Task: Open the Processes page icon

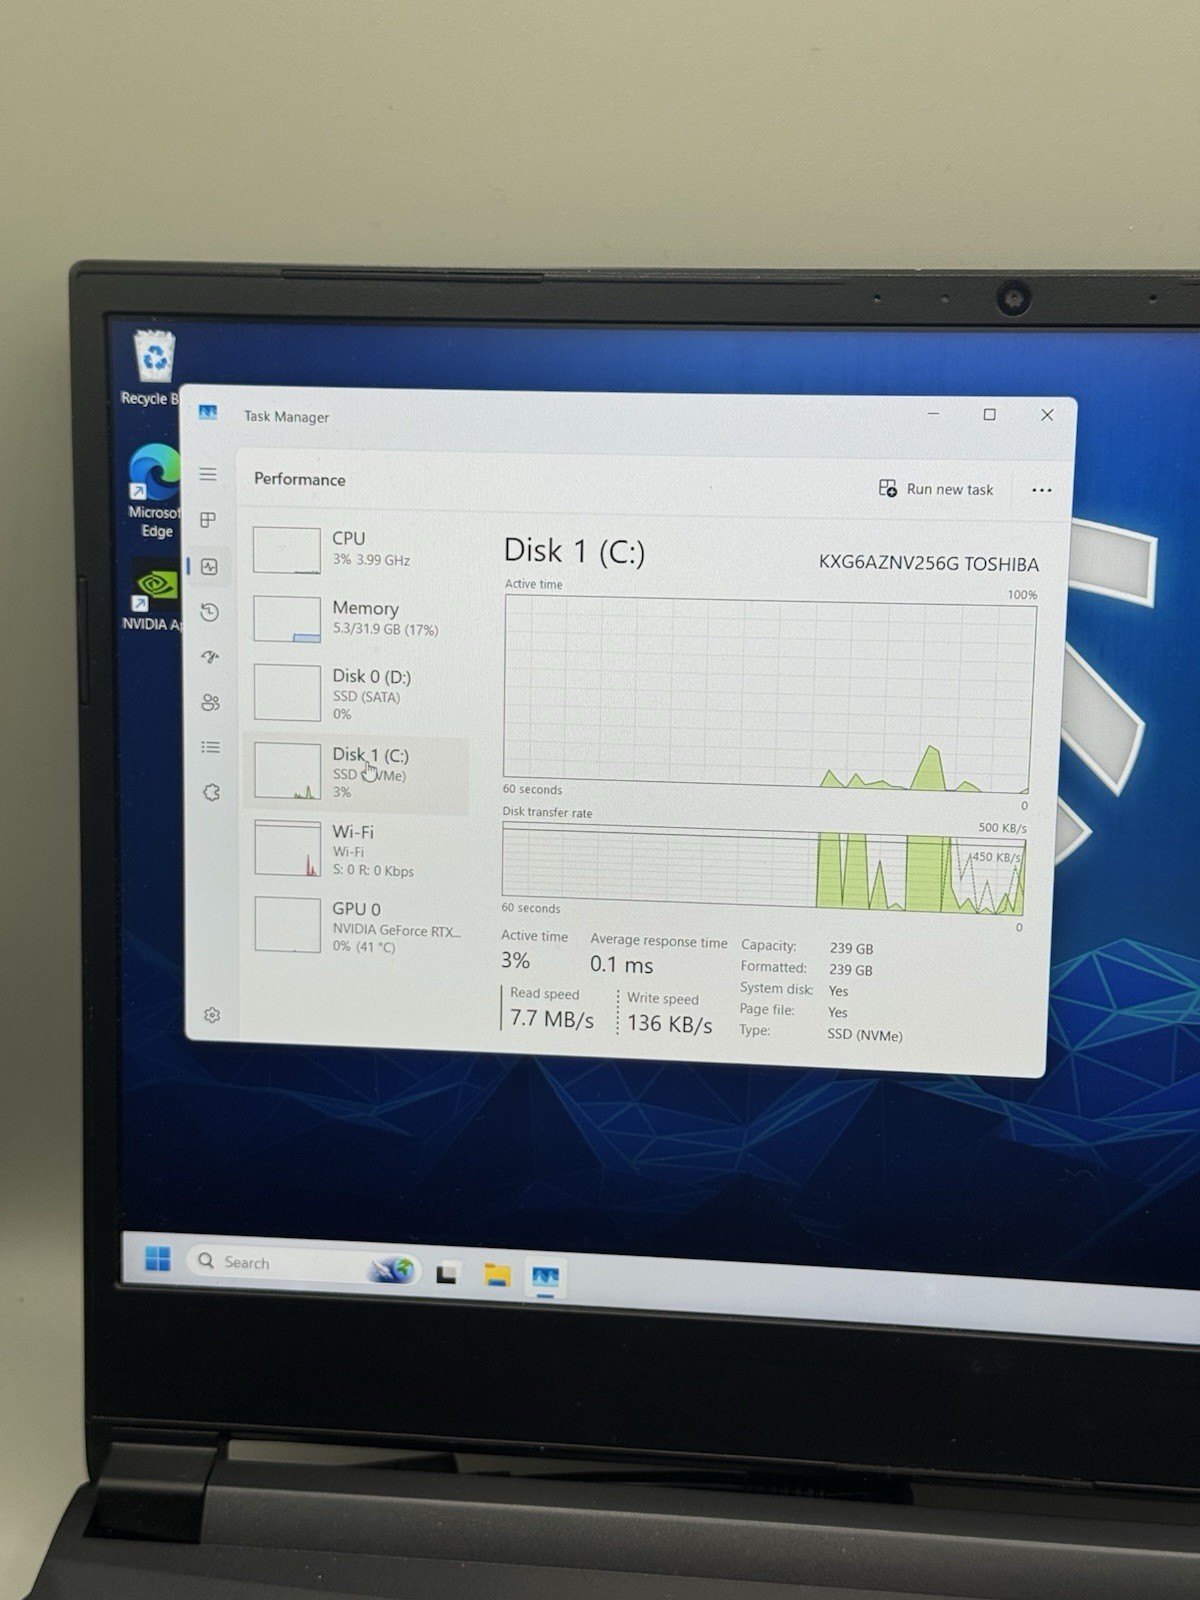Action: (208, 520)
